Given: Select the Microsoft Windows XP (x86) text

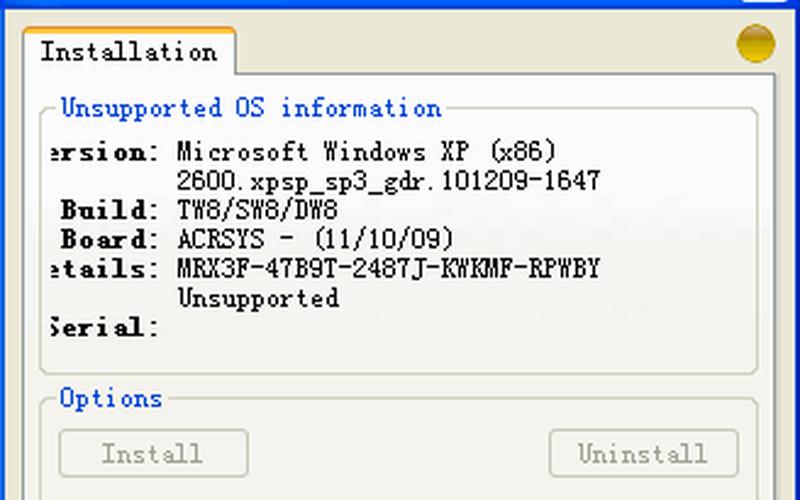Looking at the screenshot, I should 366,152.
